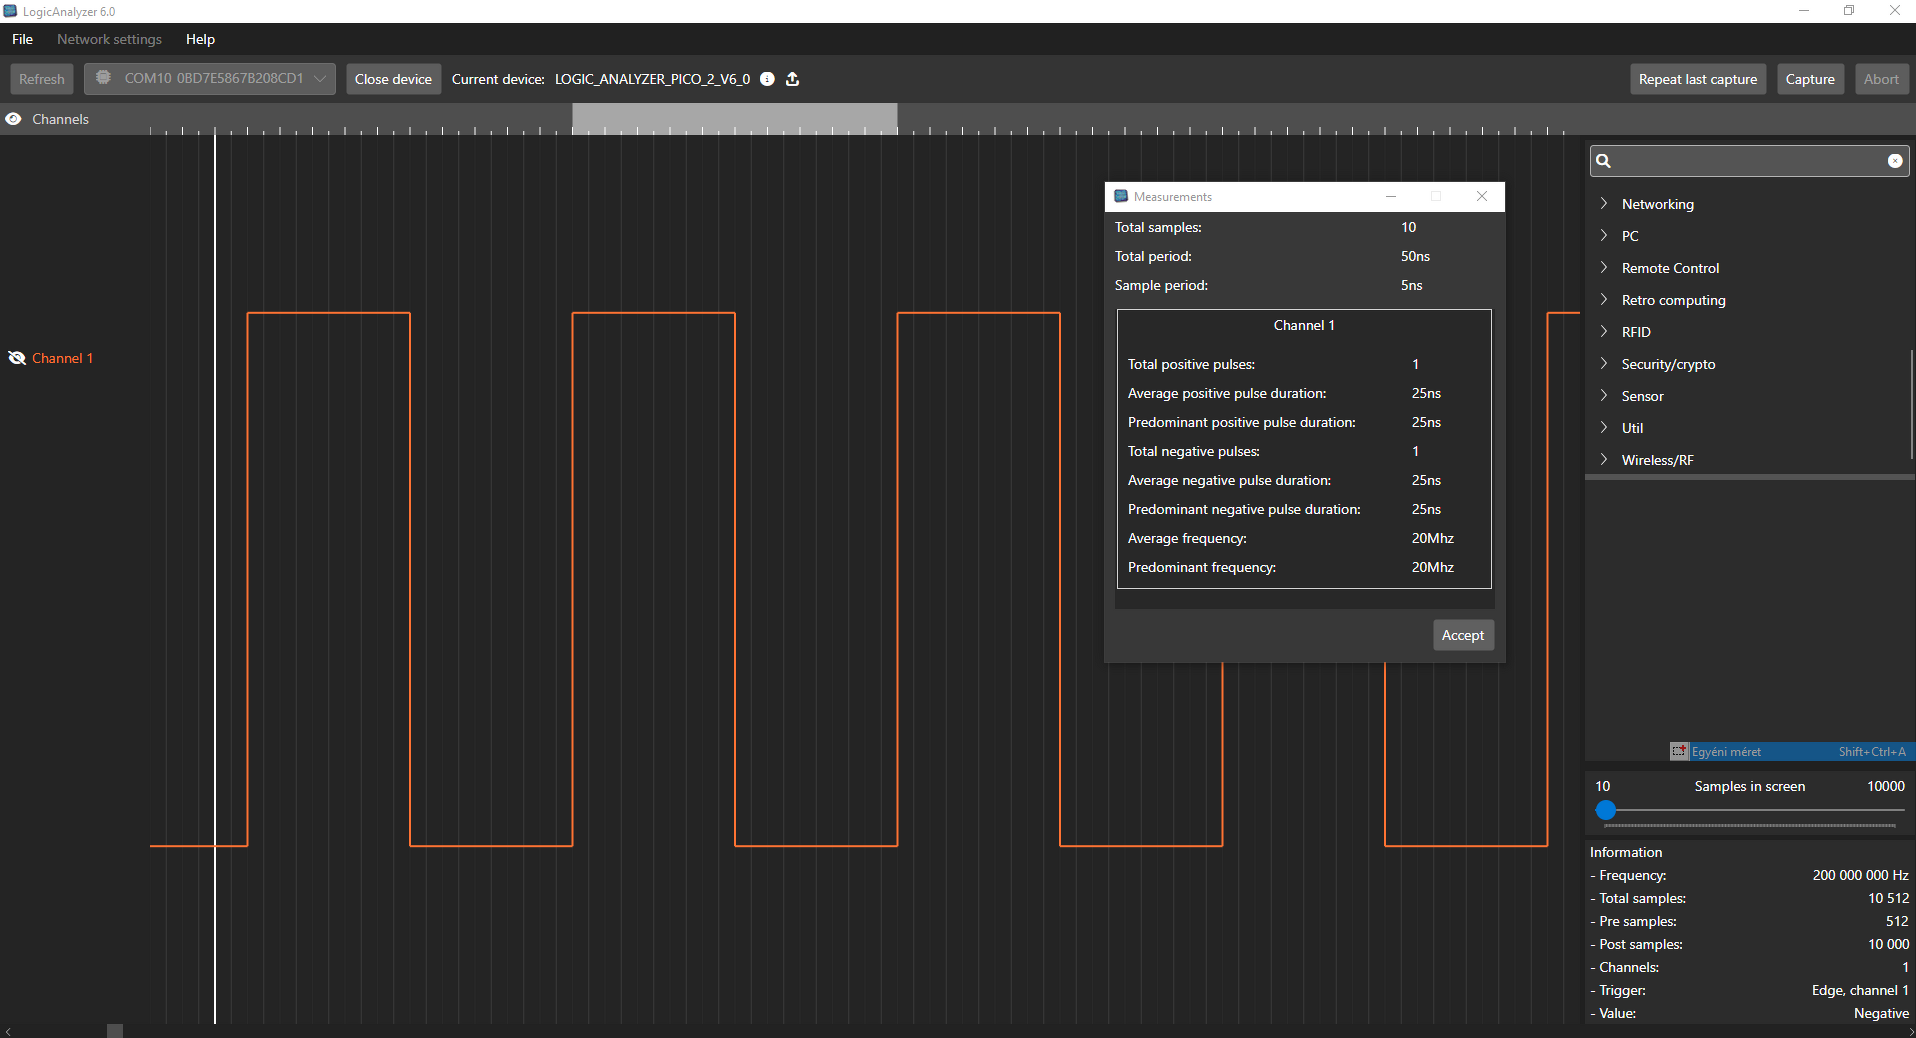This screenshot has width=1916, height=1038.
Task: Click the Total period value 50ns
Action: [x=1415, y=256]
